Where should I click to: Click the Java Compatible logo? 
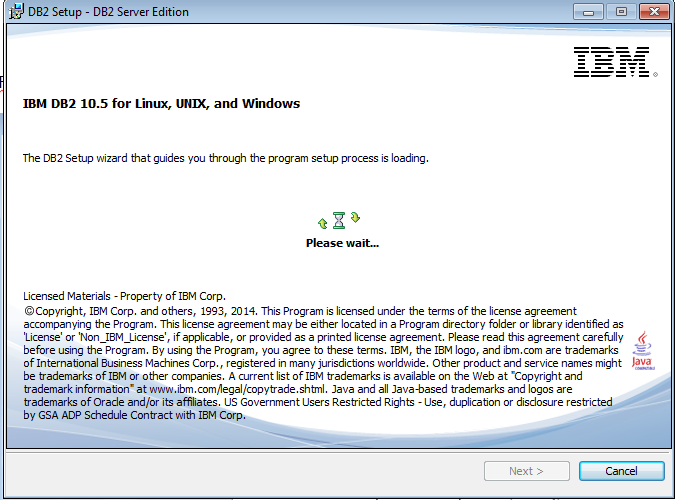click(643, 350)
